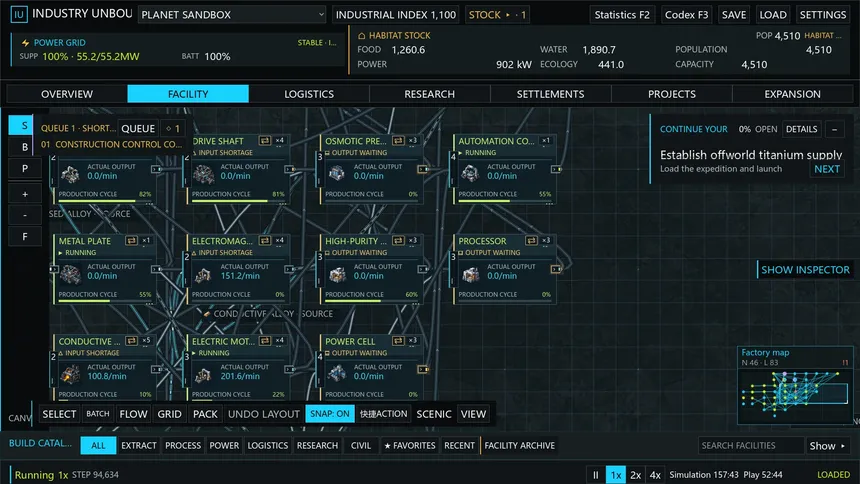
Task: Click Metal Plate production cycle progress bar
Action: click(104, 301)
